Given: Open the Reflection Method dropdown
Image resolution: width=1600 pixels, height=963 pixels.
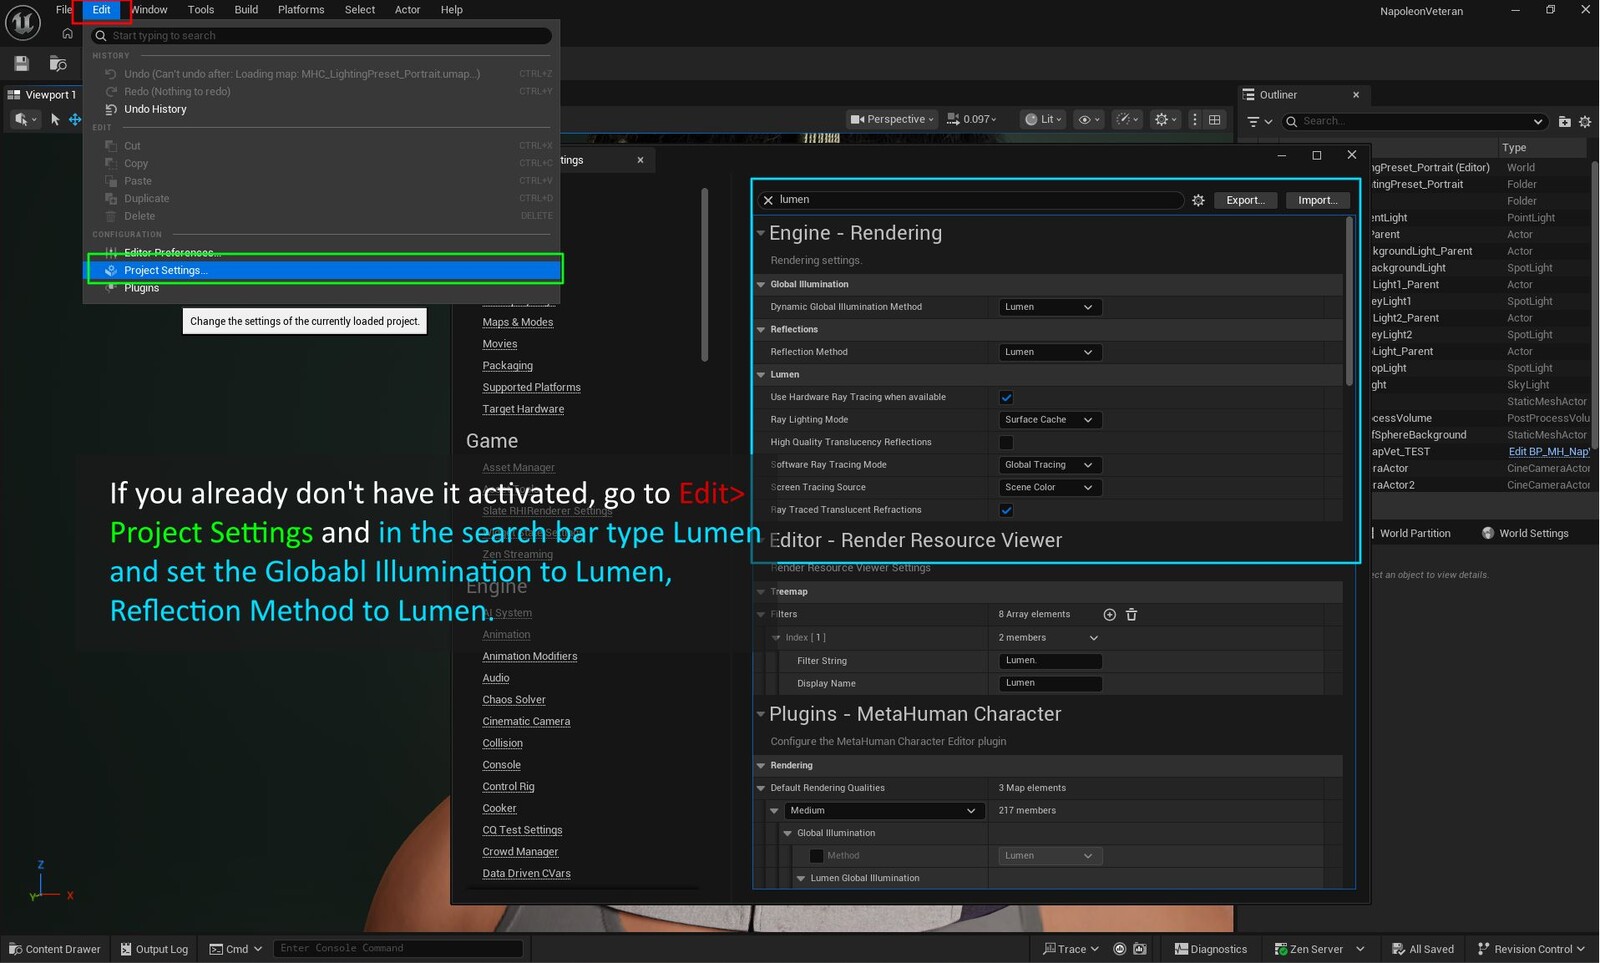Looking at the screenshot, I should pos(1049,352).
